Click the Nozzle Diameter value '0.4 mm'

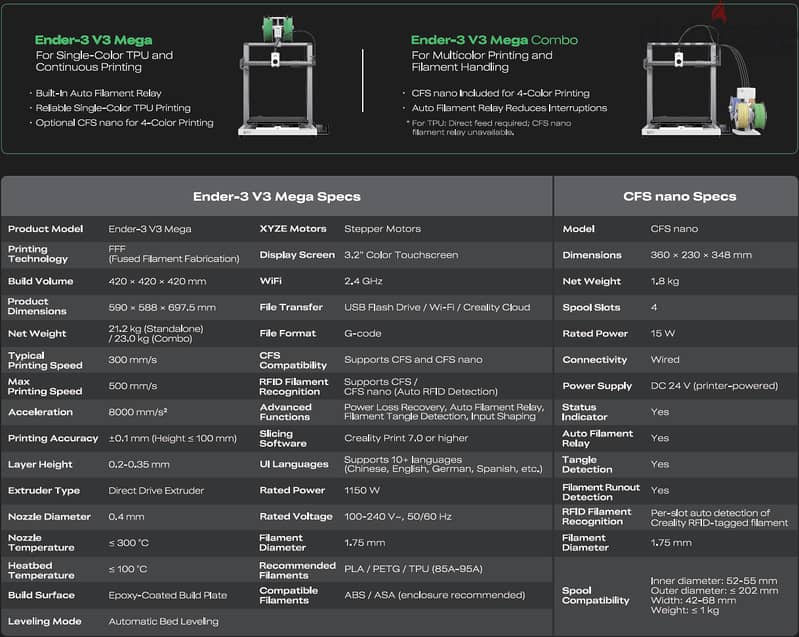[126, 517]
